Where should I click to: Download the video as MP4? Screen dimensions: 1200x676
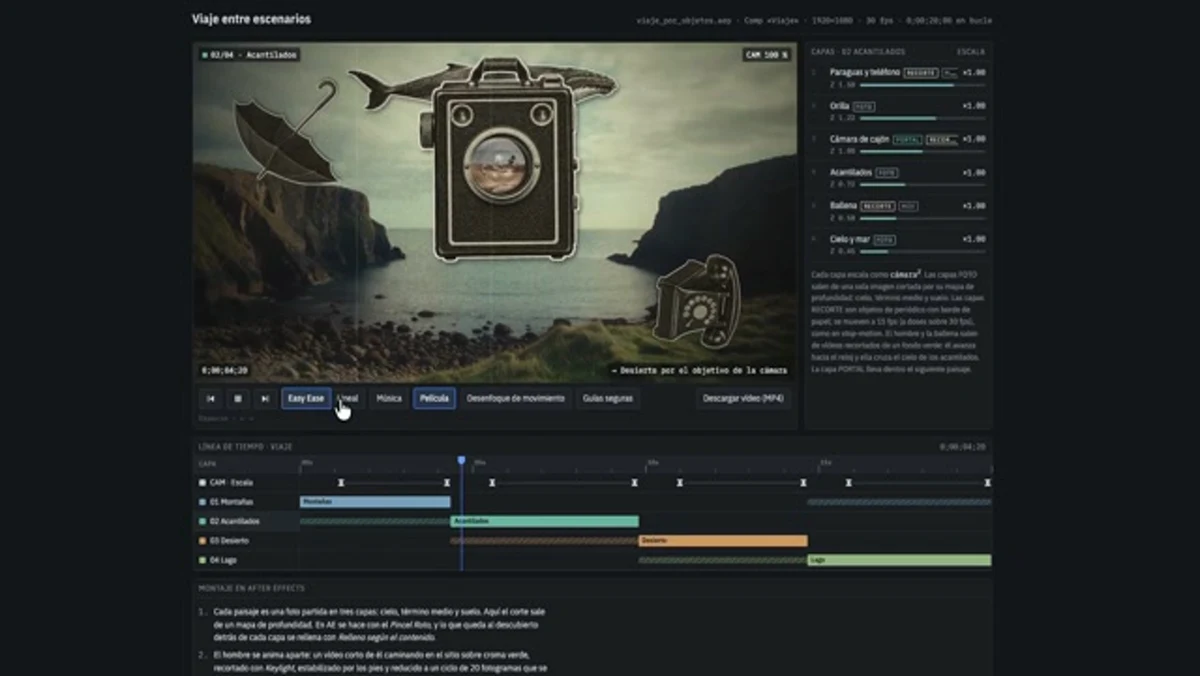tap(744, 398)
